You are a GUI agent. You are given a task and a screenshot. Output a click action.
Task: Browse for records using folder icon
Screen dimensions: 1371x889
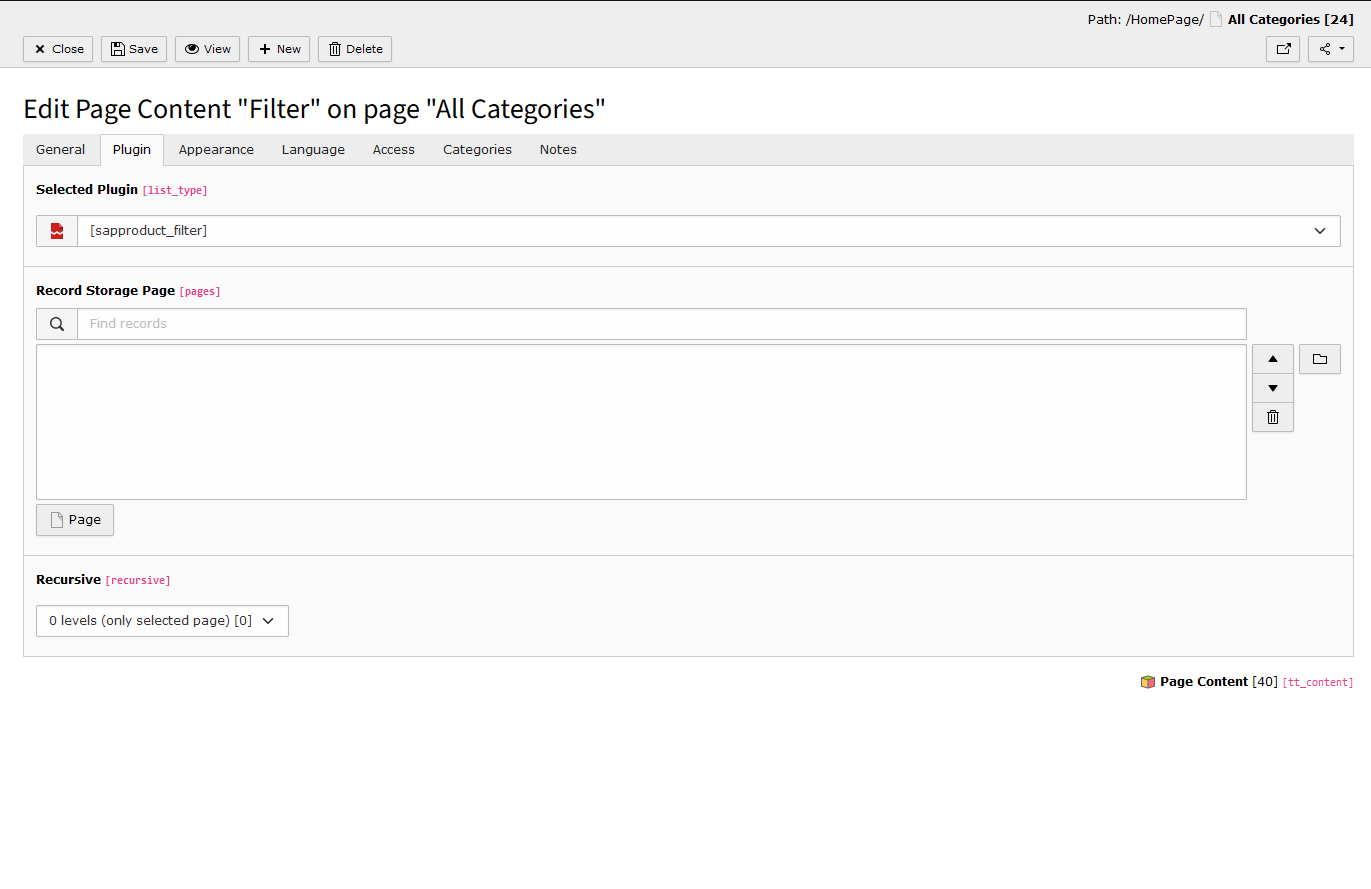tap(1319, 359)
